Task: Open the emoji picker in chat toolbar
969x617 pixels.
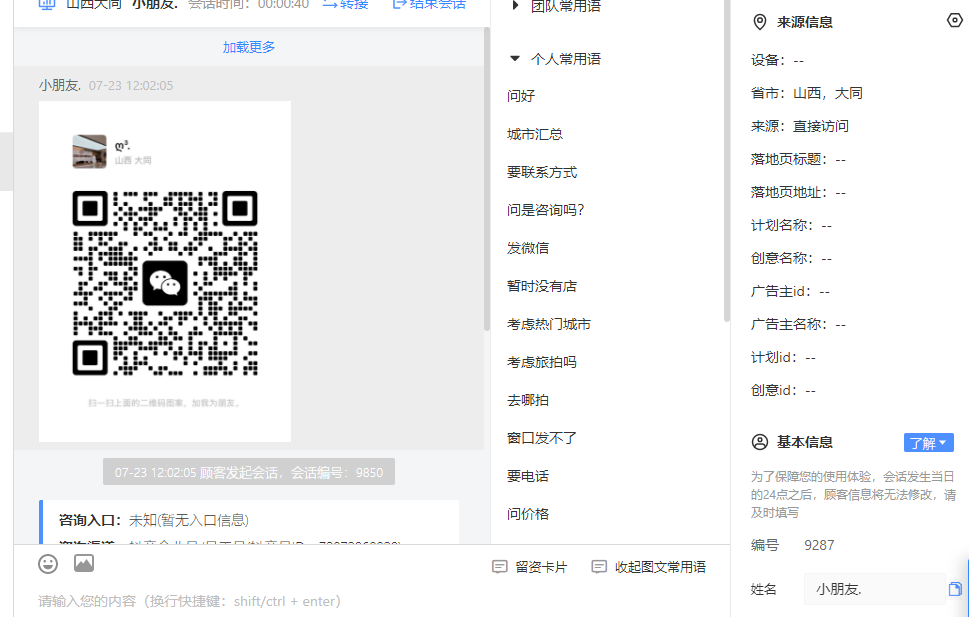Action: (48, 564)
